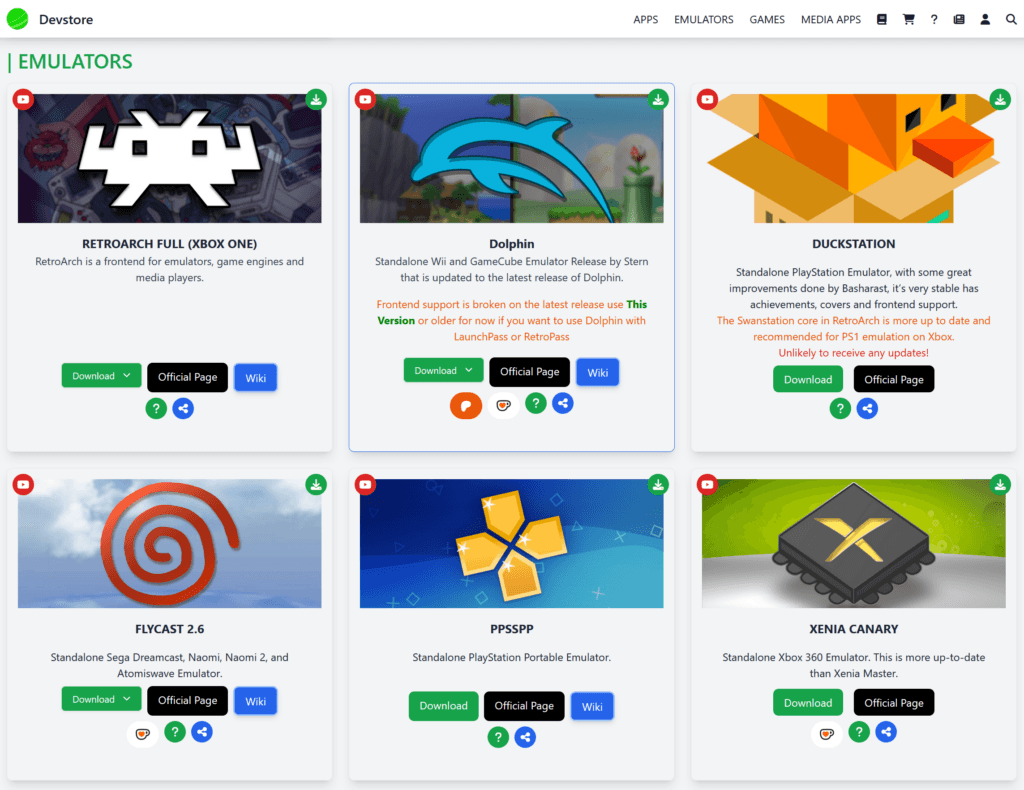Open the shopping cart in the top bar
This screenshot has height=790, width=1024.
(x=909, y=19)
